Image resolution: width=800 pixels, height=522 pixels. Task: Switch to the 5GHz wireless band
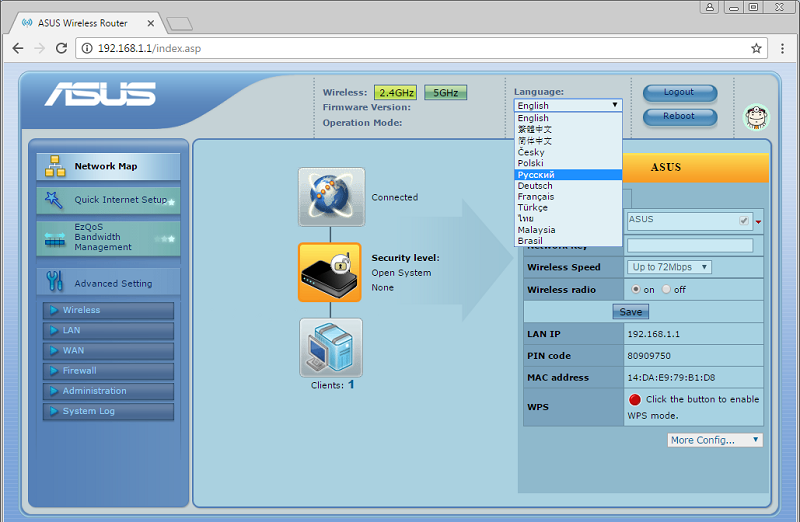445,93
